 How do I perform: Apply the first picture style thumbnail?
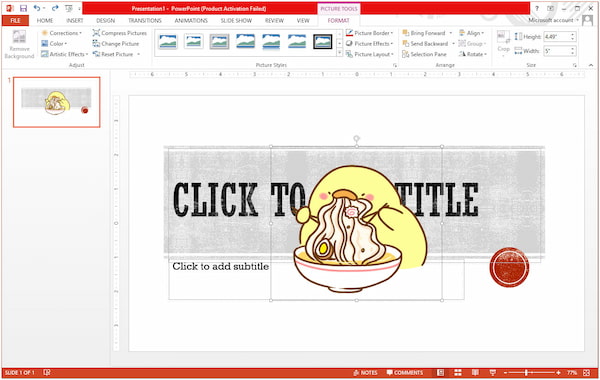[x=168, y=41]
